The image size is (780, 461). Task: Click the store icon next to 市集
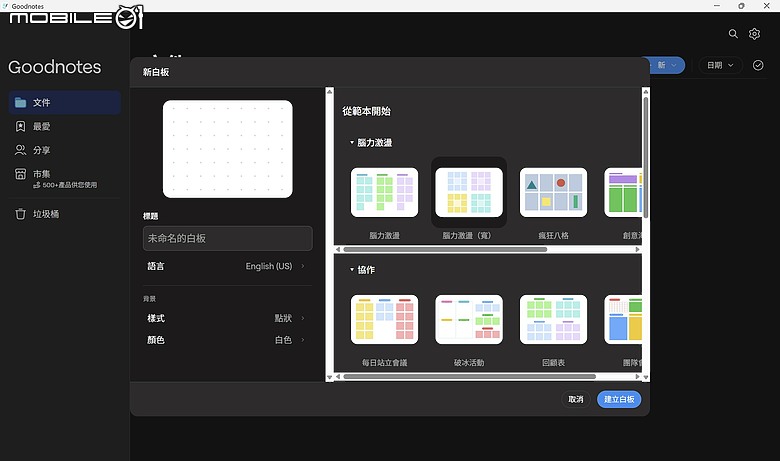(x=20, y=174)
